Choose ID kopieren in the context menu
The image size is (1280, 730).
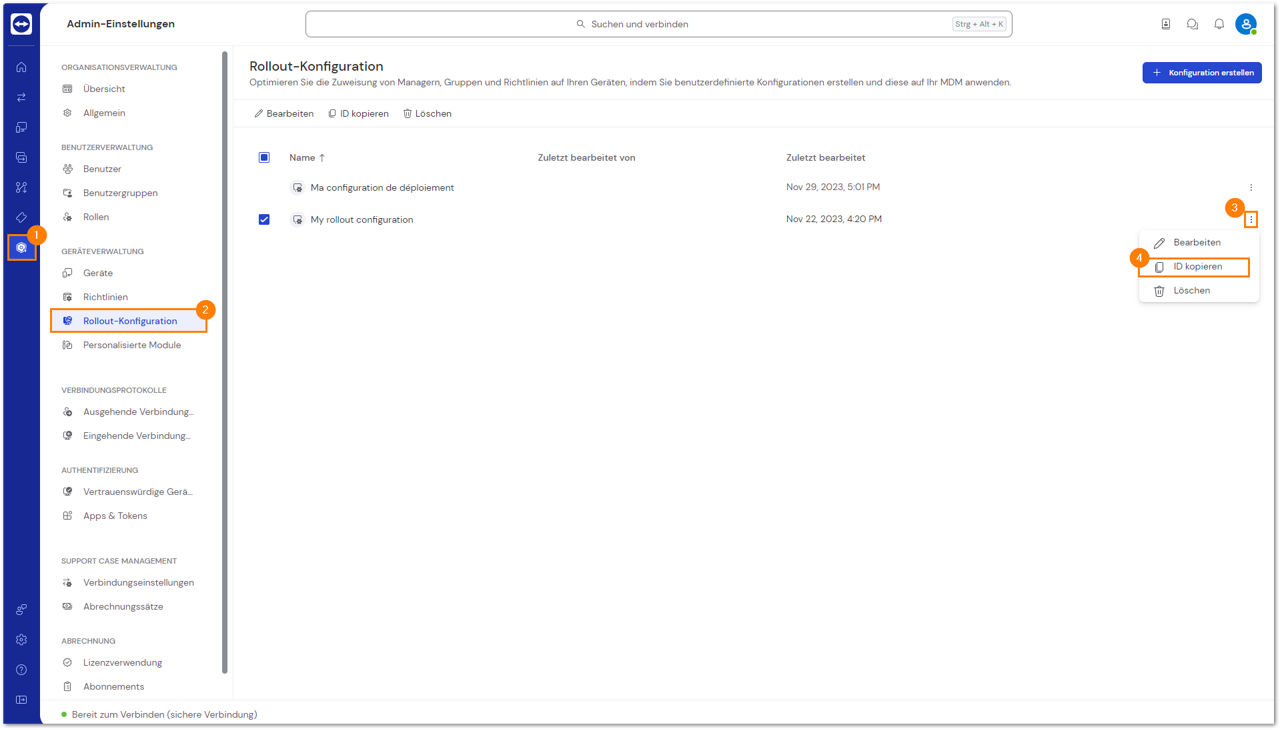click(1195, 267)
